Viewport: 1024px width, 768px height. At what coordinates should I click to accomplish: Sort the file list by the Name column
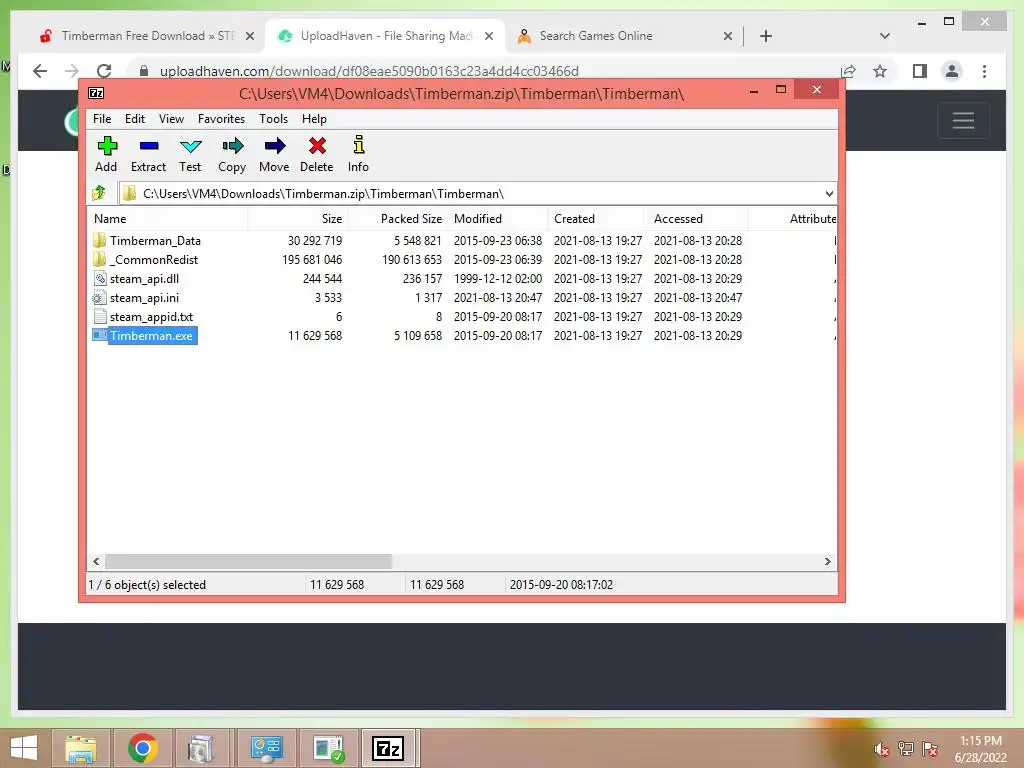pos(167,219)
